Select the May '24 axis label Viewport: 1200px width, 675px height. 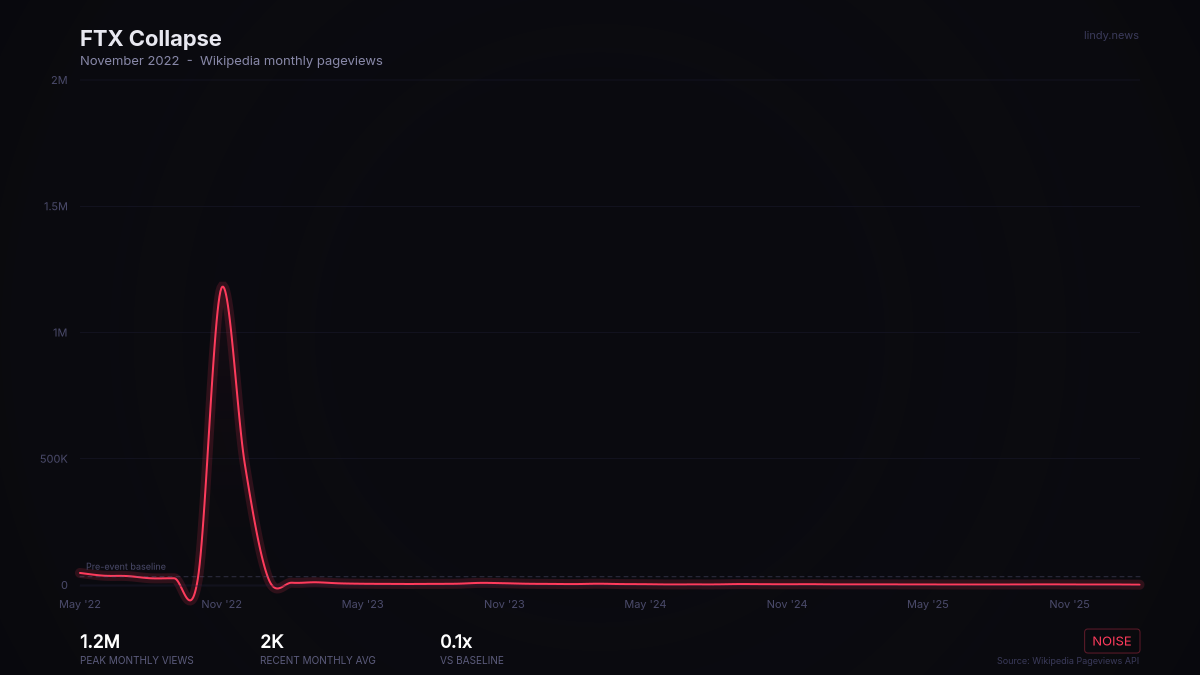tap(645, 604)
